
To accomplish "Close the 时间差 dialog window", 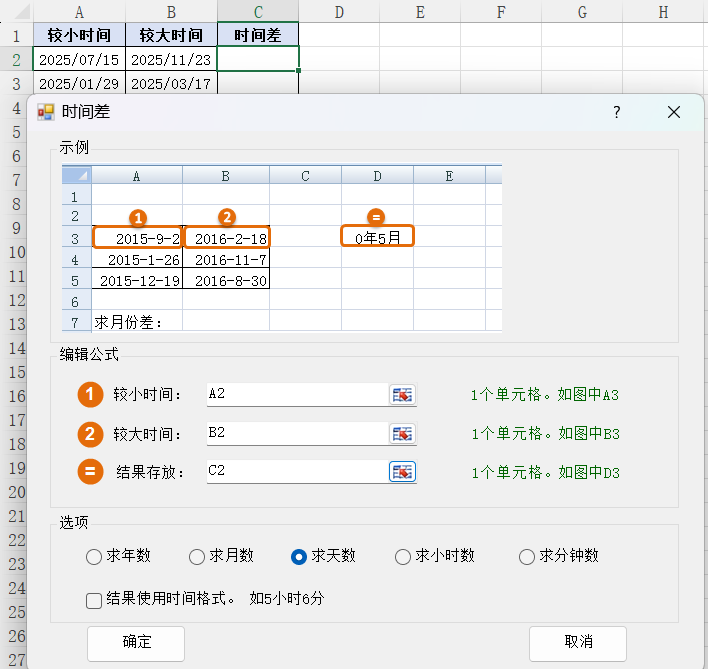I will coord(674,112).
